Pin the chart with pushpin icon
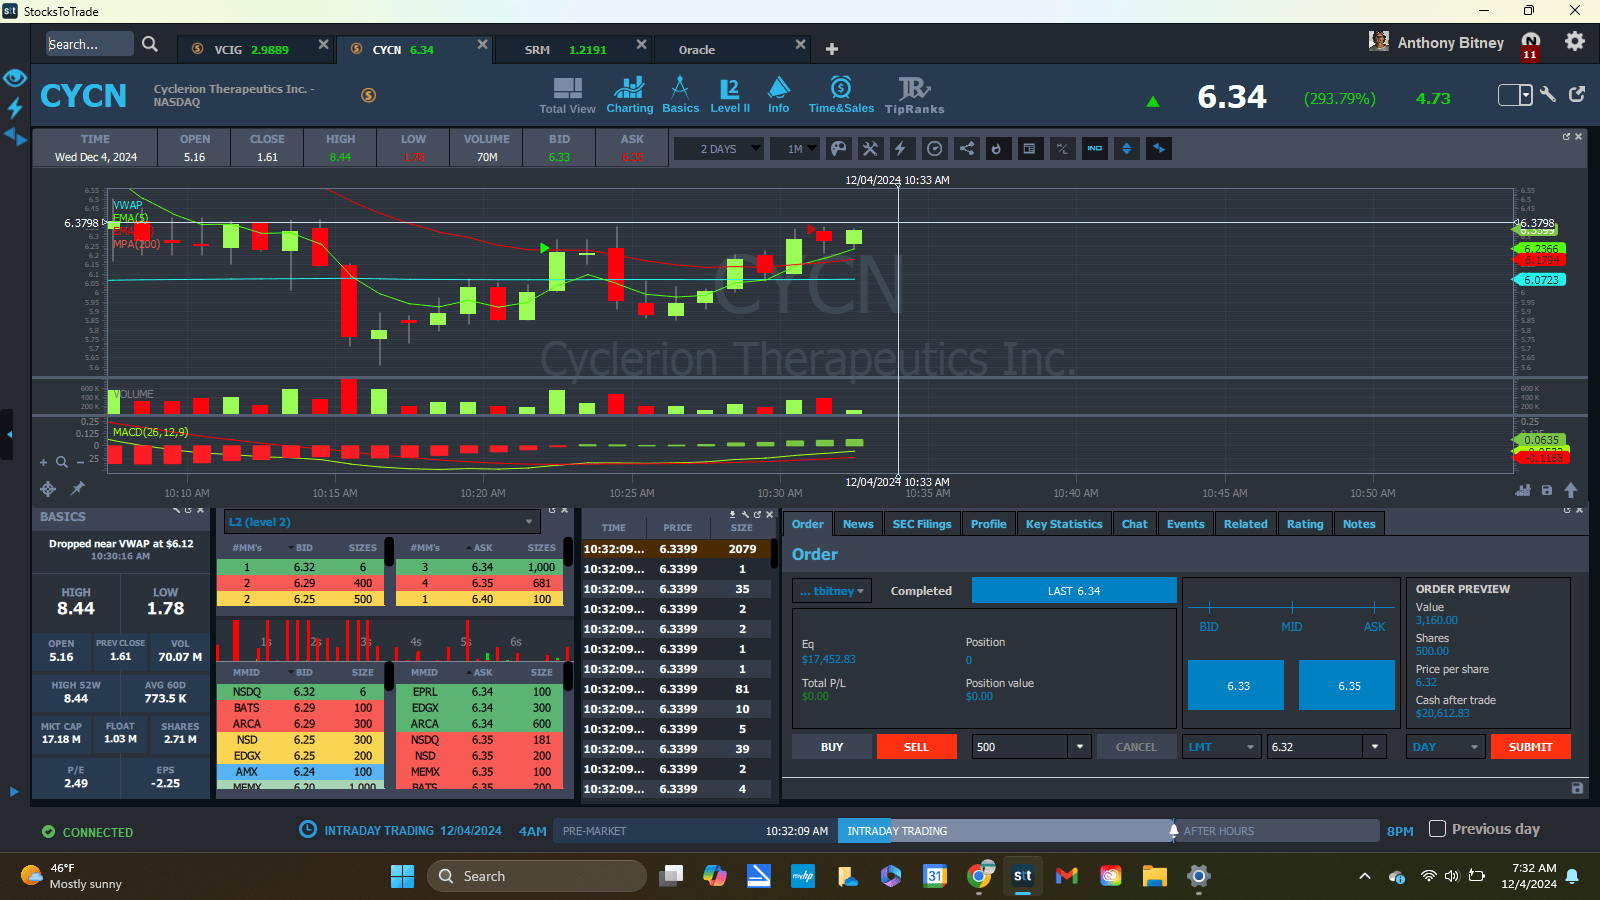The image size is (1600, 900). [x=77, y=488]
